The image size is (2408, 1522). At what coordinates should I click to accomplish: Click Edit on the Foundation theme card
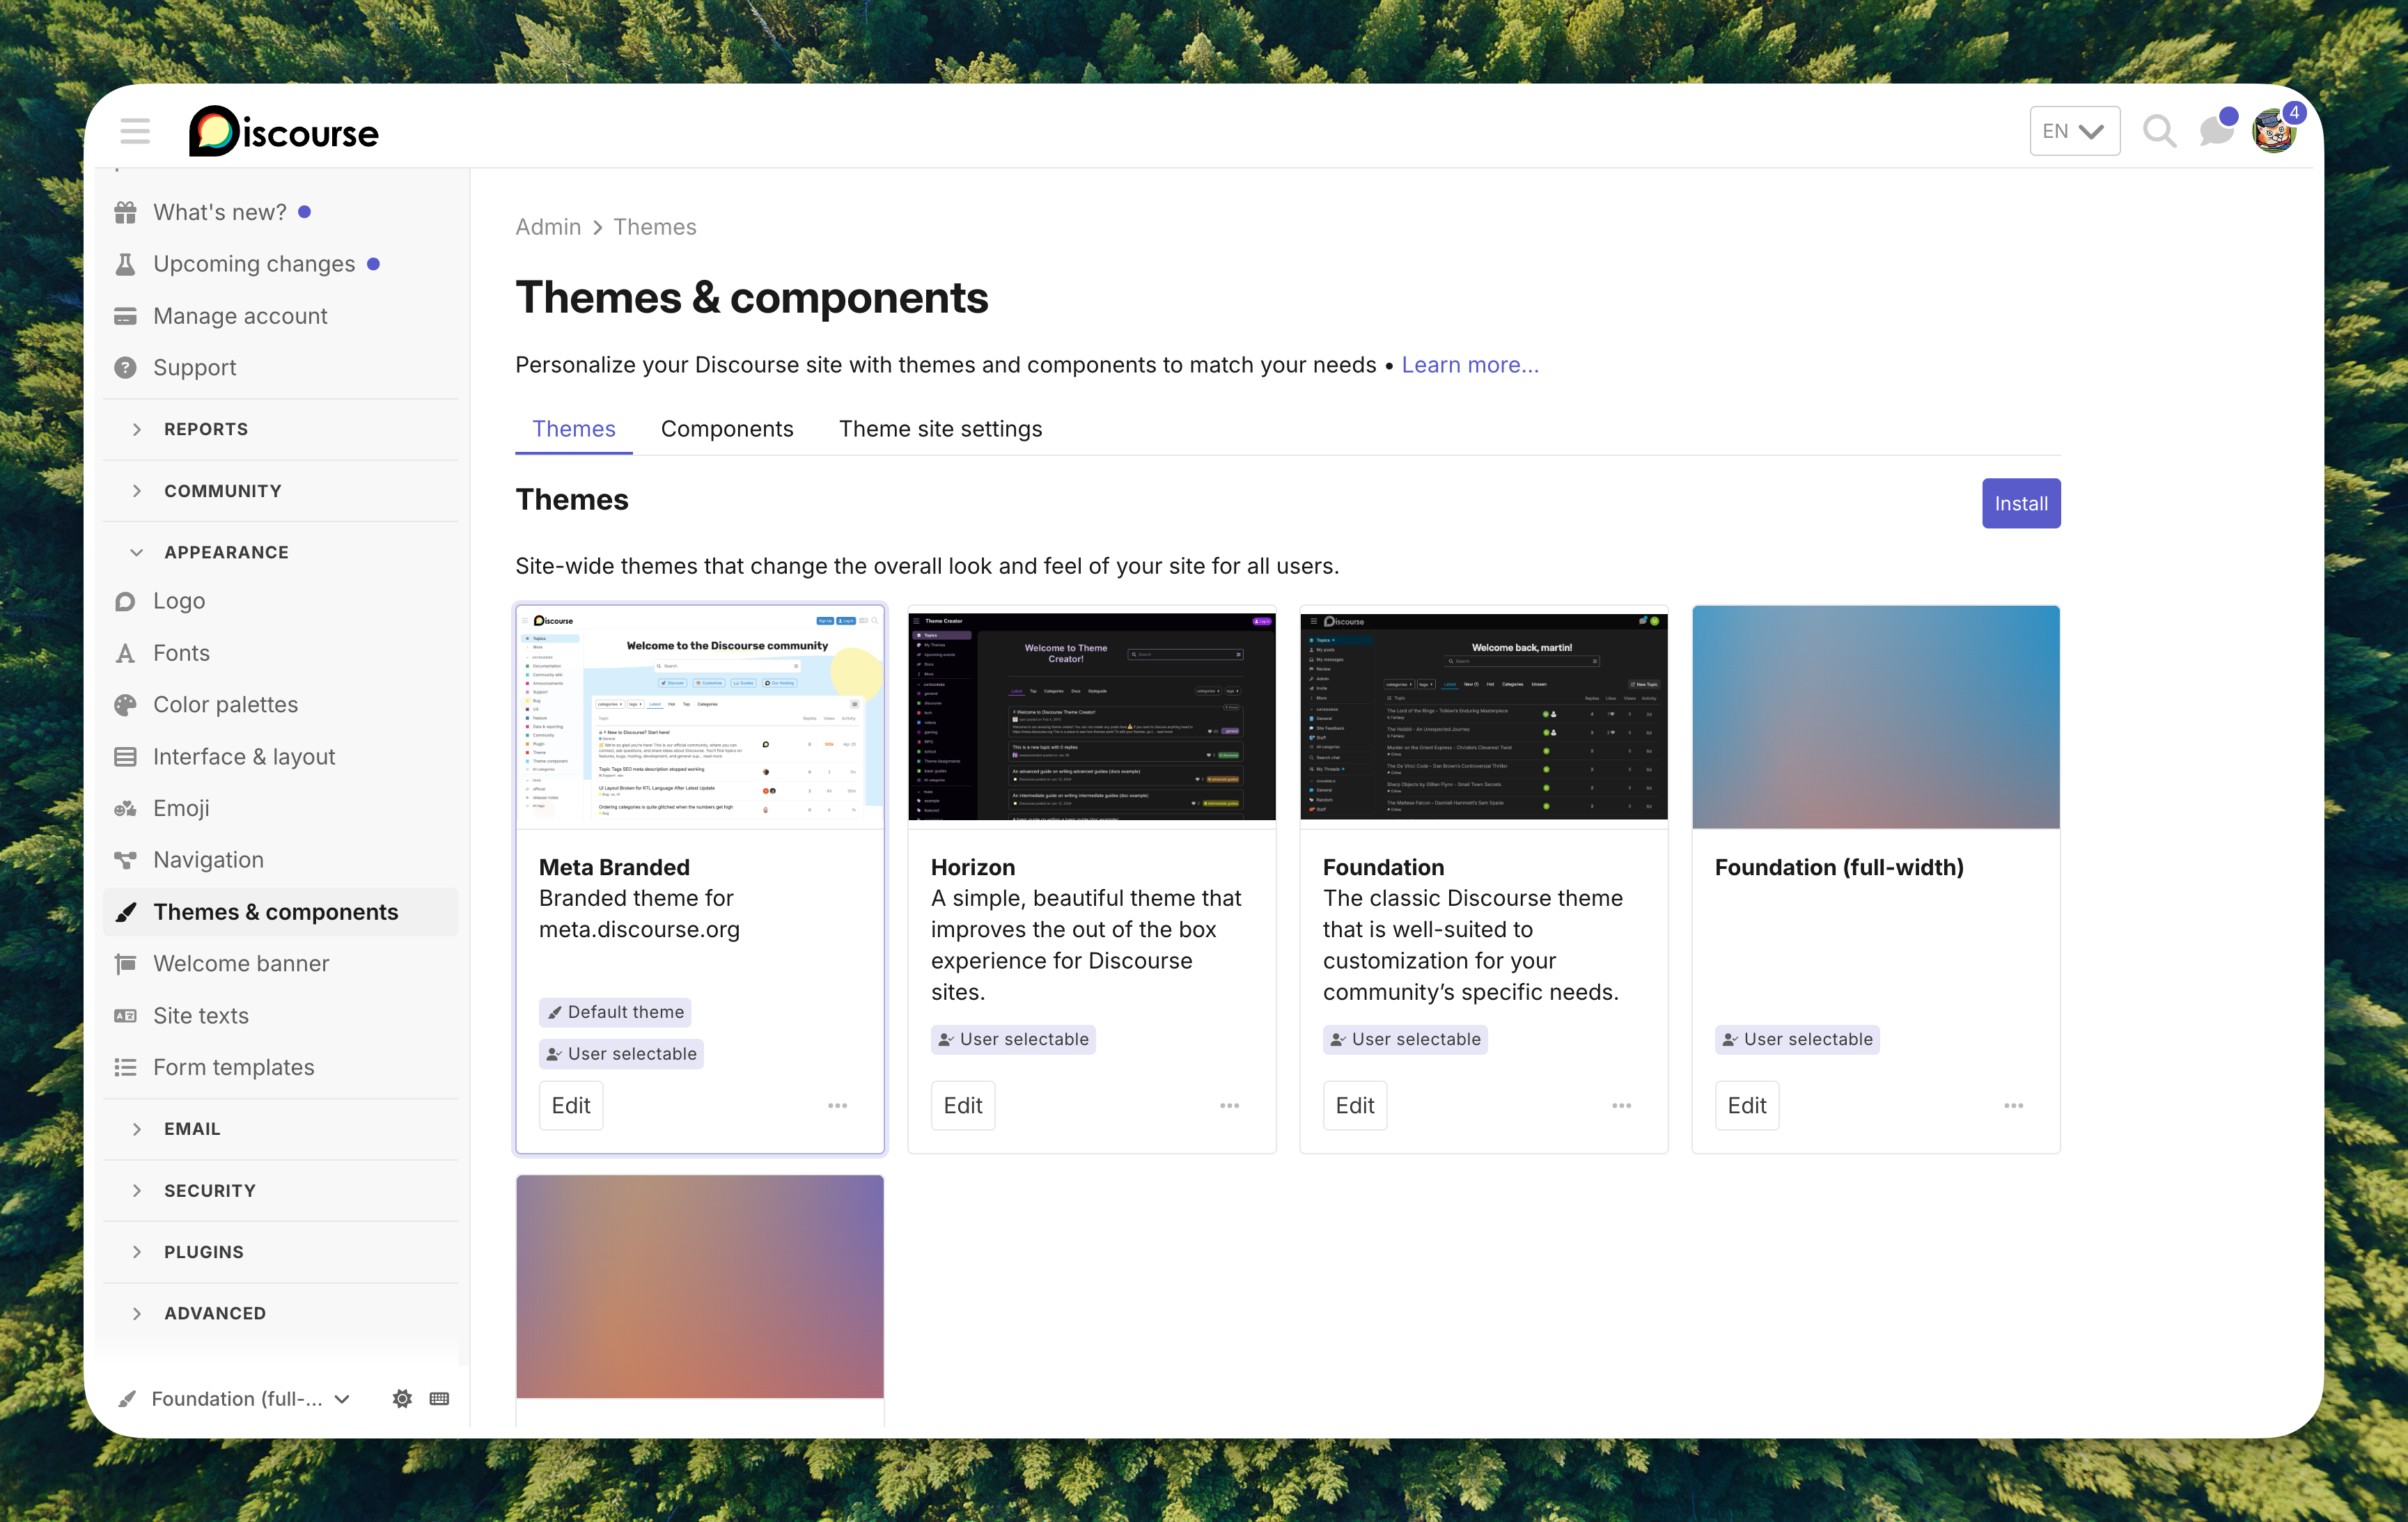(x=1354, y=1105)
